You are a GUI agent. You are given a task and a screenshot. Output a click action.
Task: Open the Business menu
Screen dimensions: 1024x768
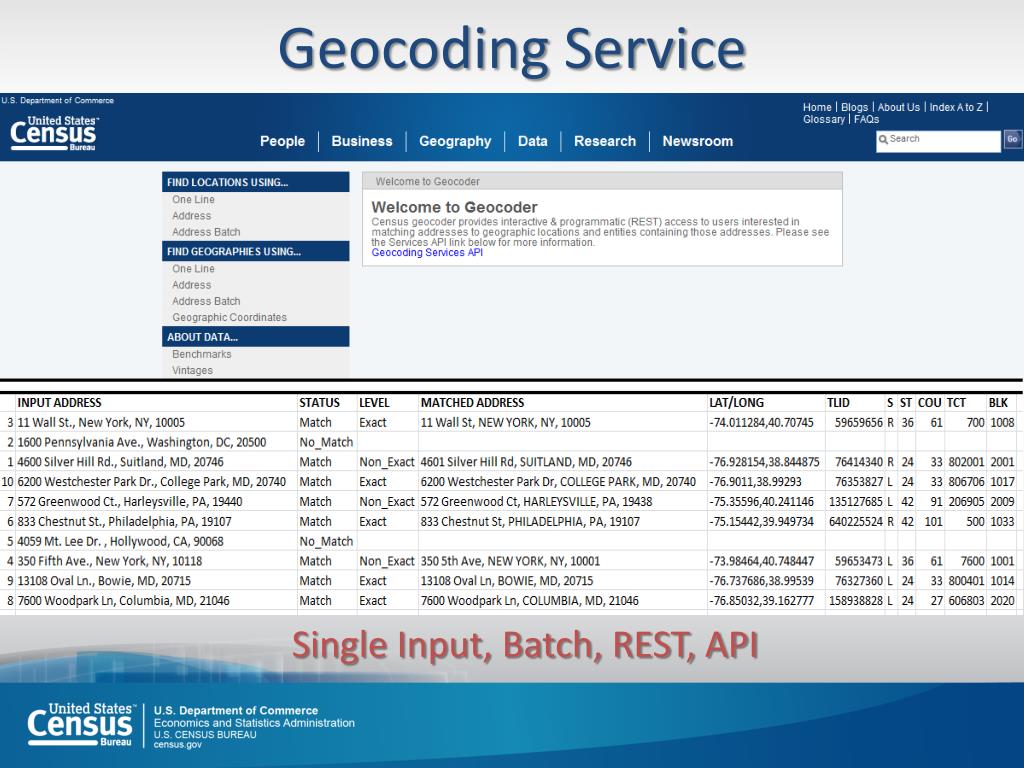[x=362, y=141]
